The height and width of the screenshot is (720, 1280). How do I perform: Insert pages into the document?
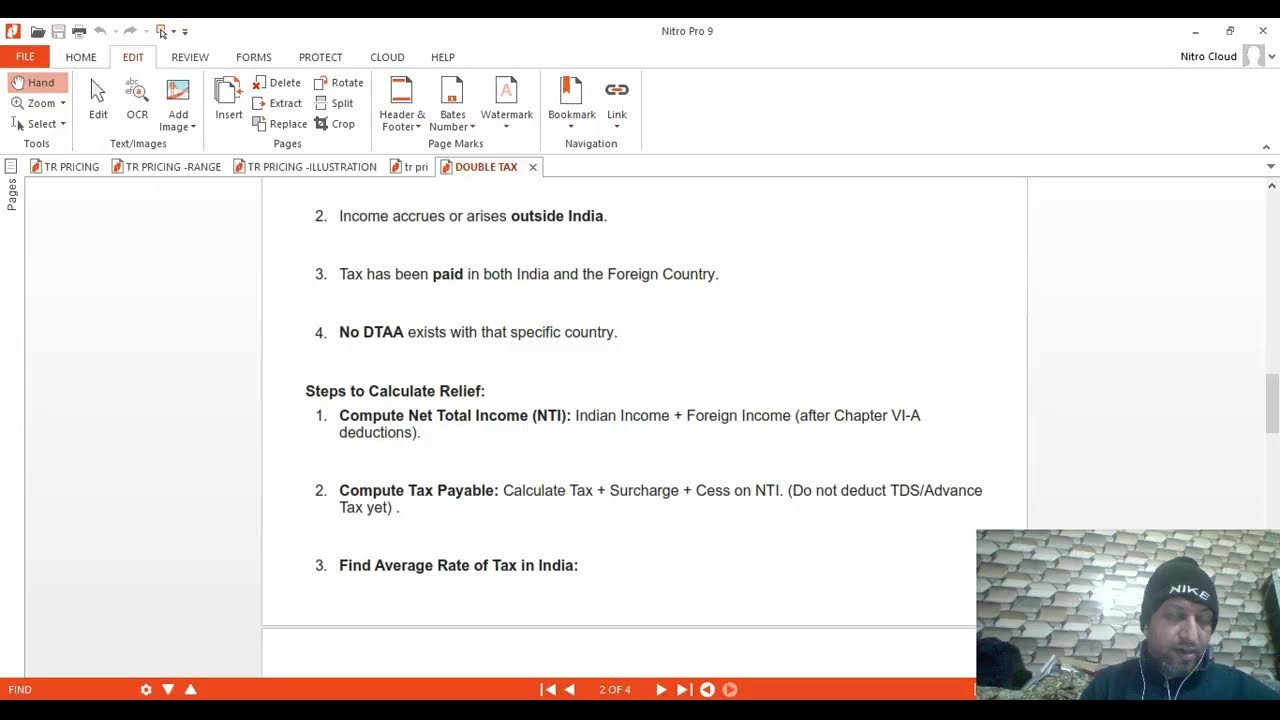(x=229, y=100)
